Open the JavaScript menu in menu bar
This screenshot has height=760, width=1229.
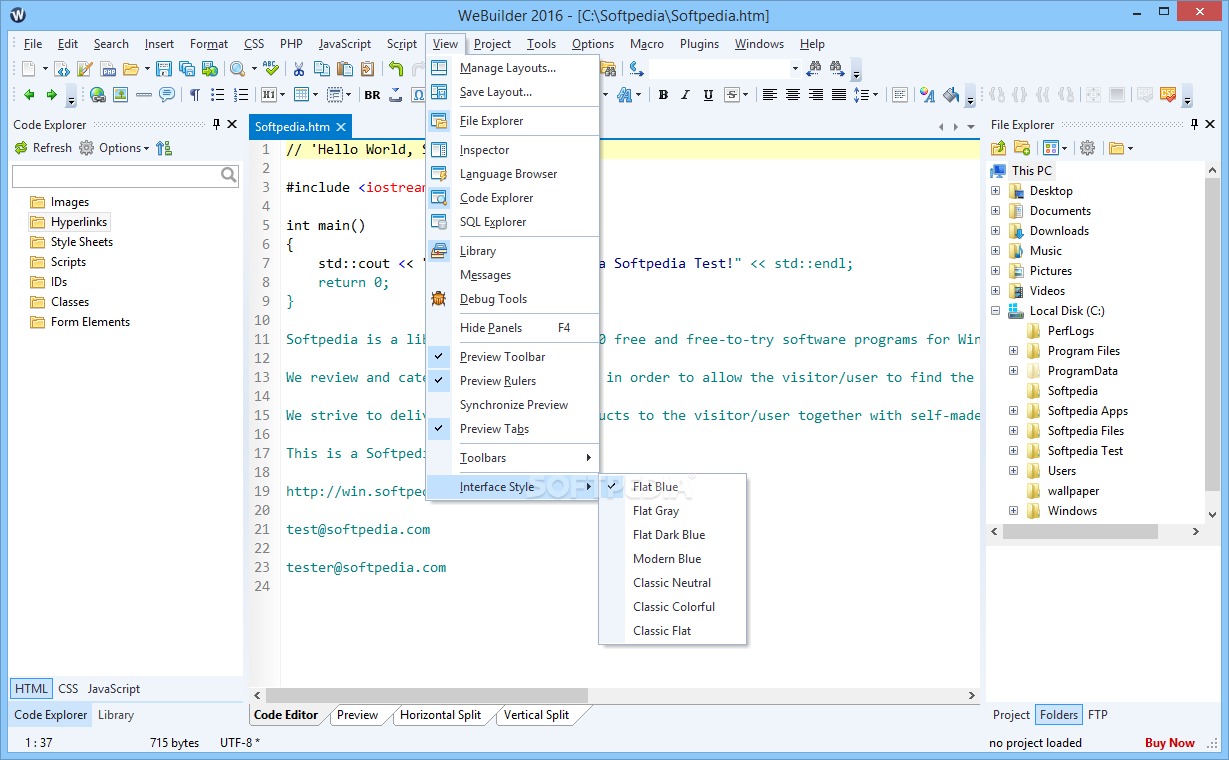point(345,44)
